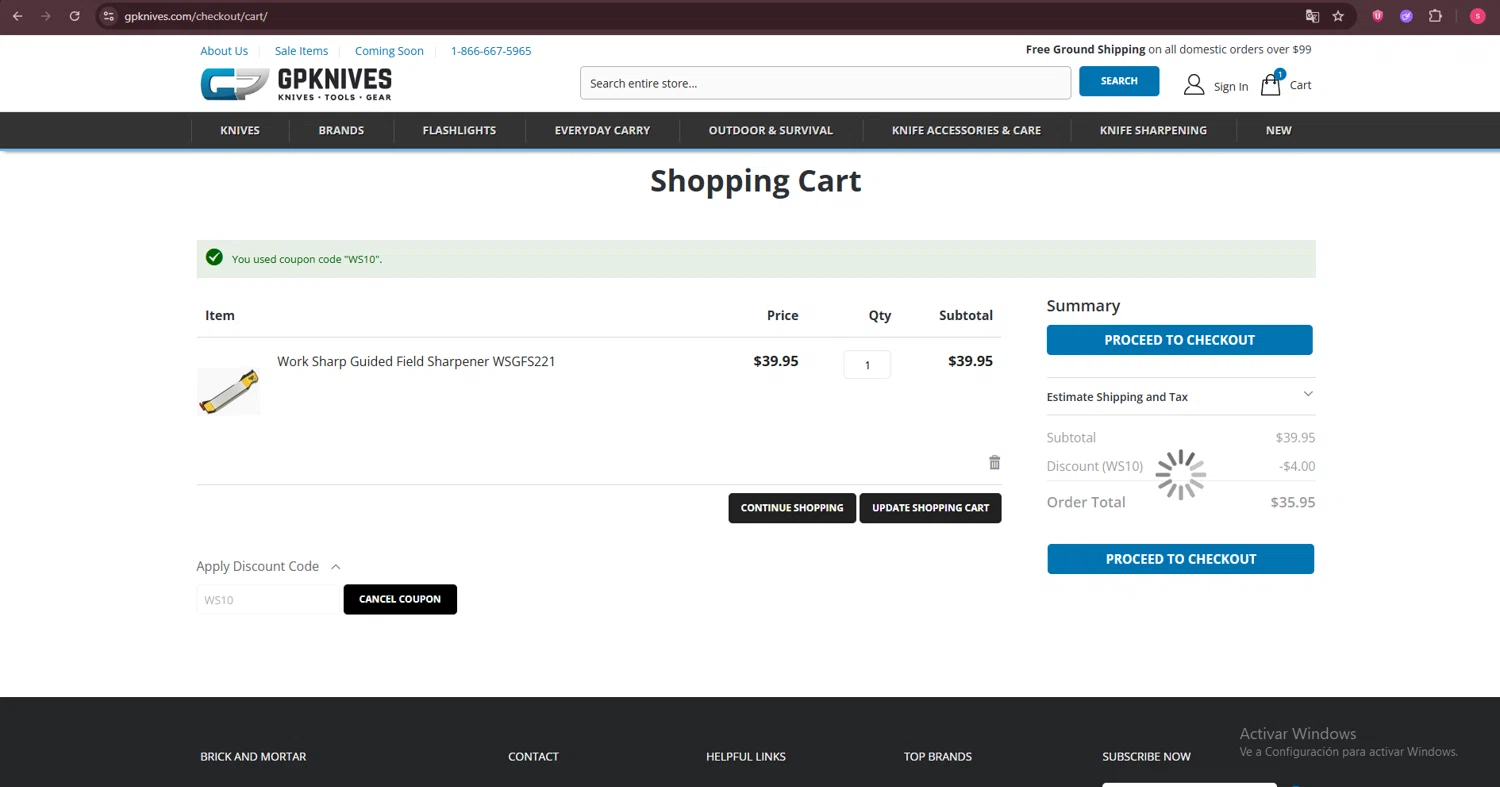The height and width of the screenshot is (787, 1500).
Task: Click the upper PROCEED TO CHECKOUT button
Action: tap(1180, 340)
